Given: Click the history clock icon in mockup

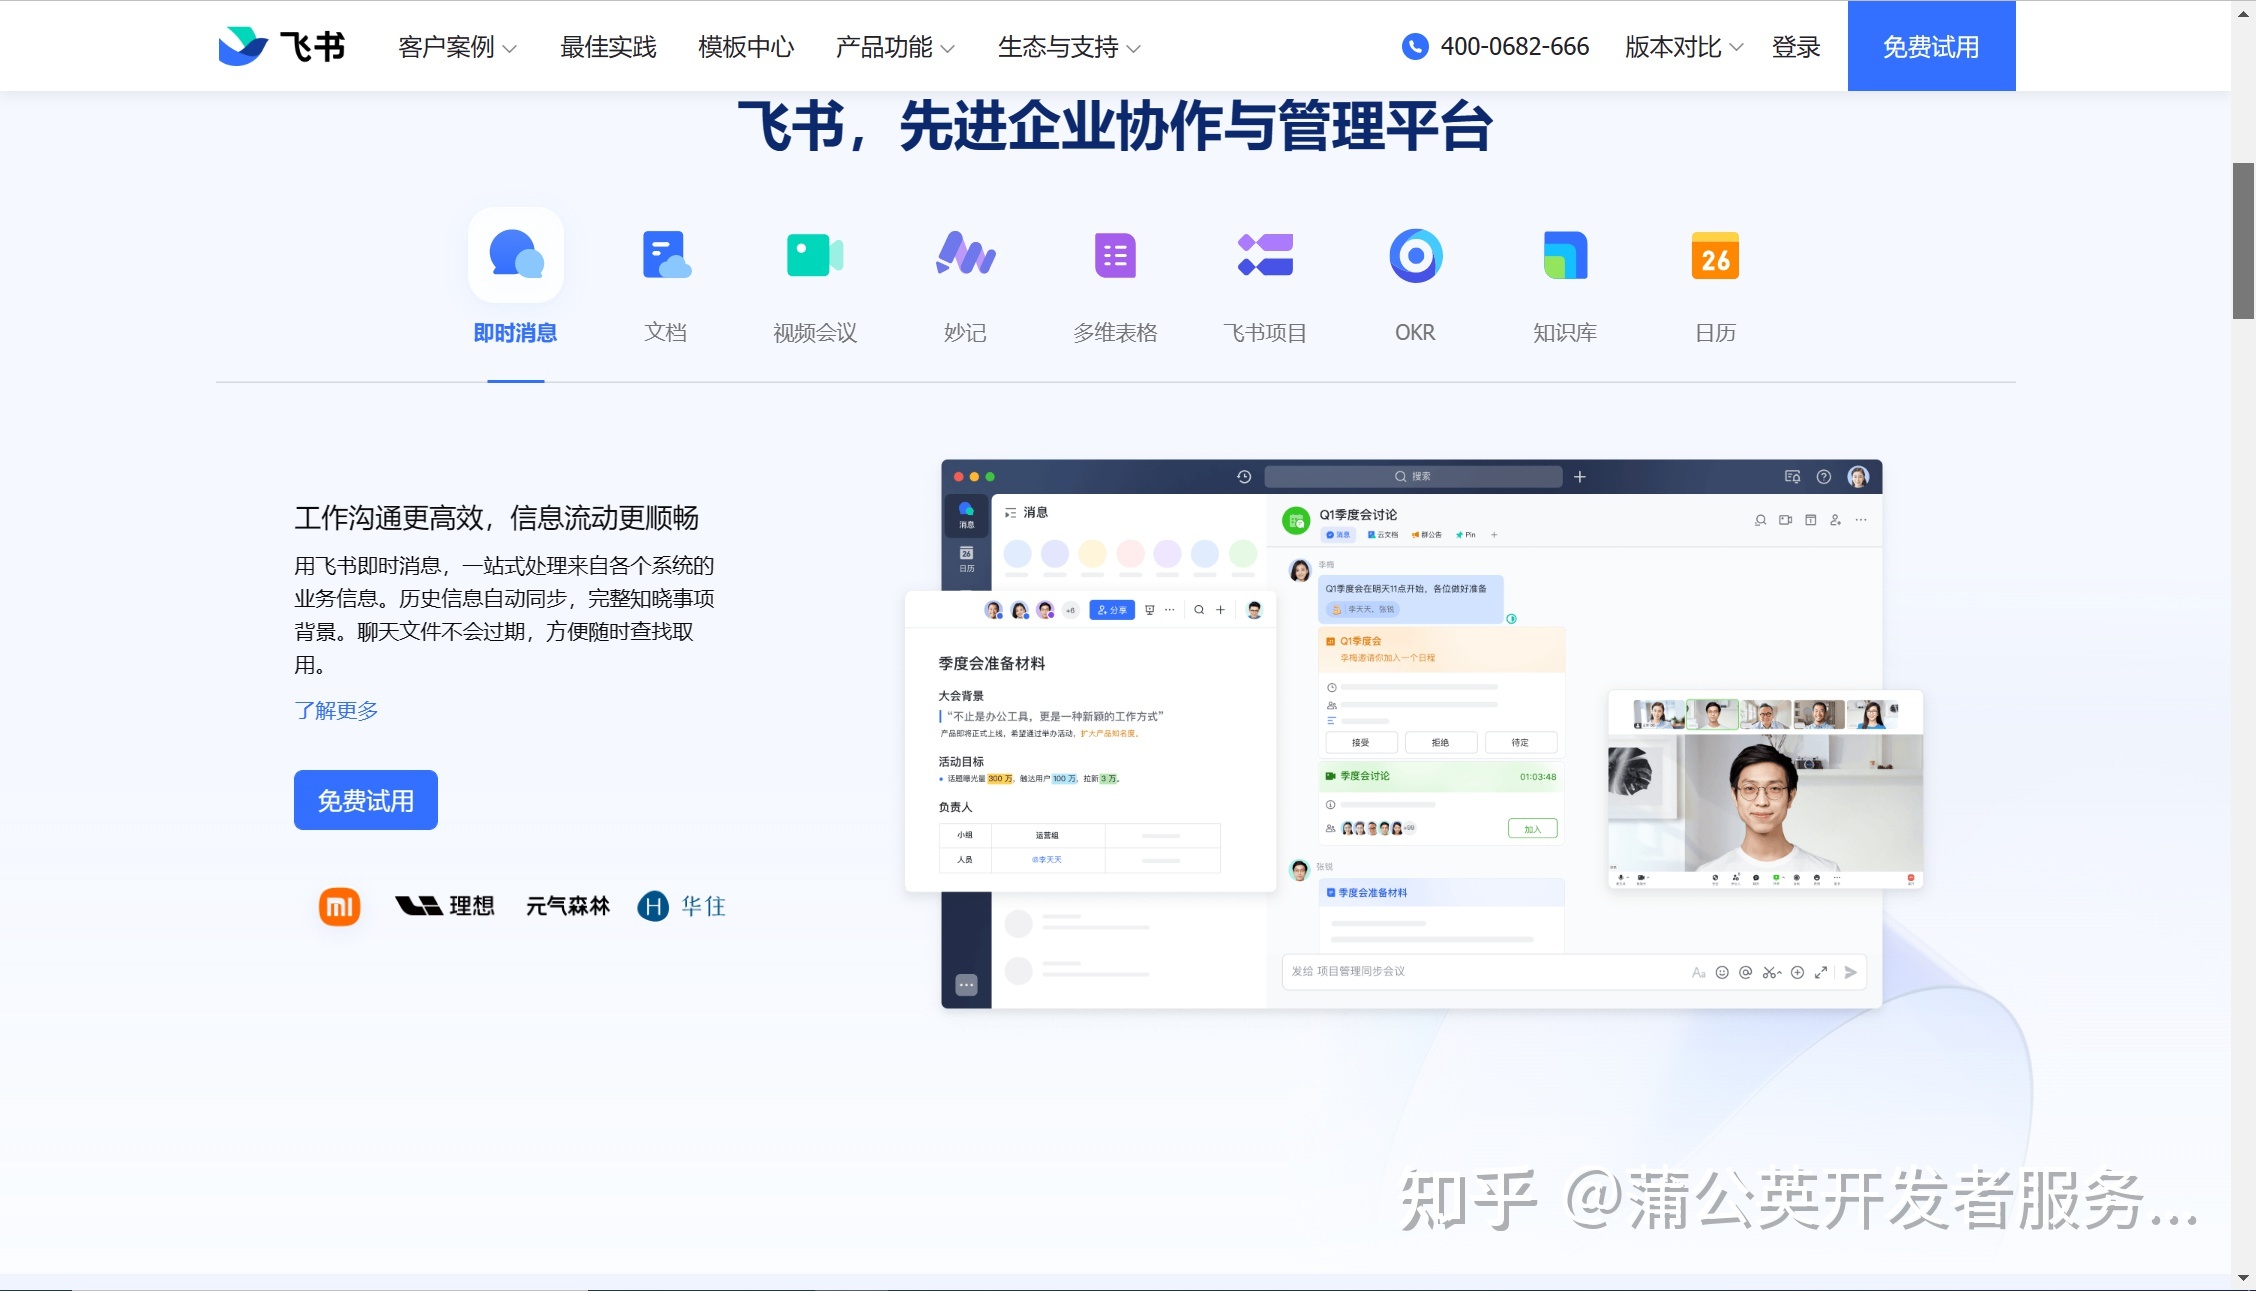Looking at the screenshot, I should point(1244,477).
